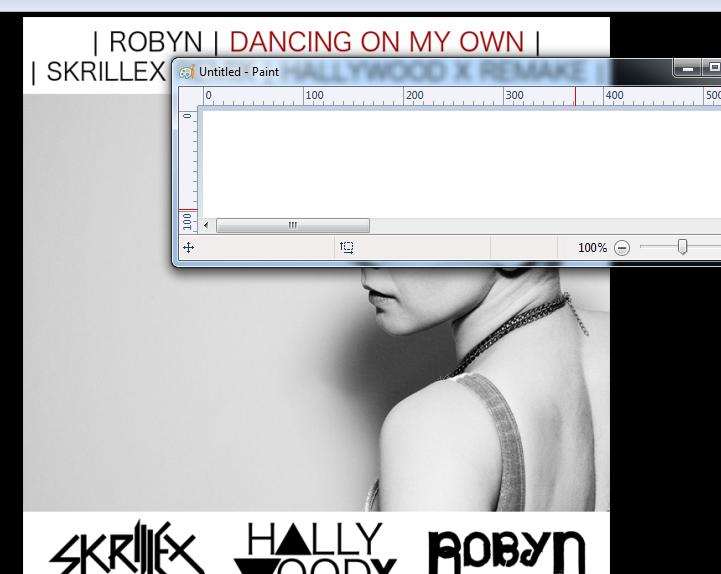Click the zoom slider handle at 100%

682,247
